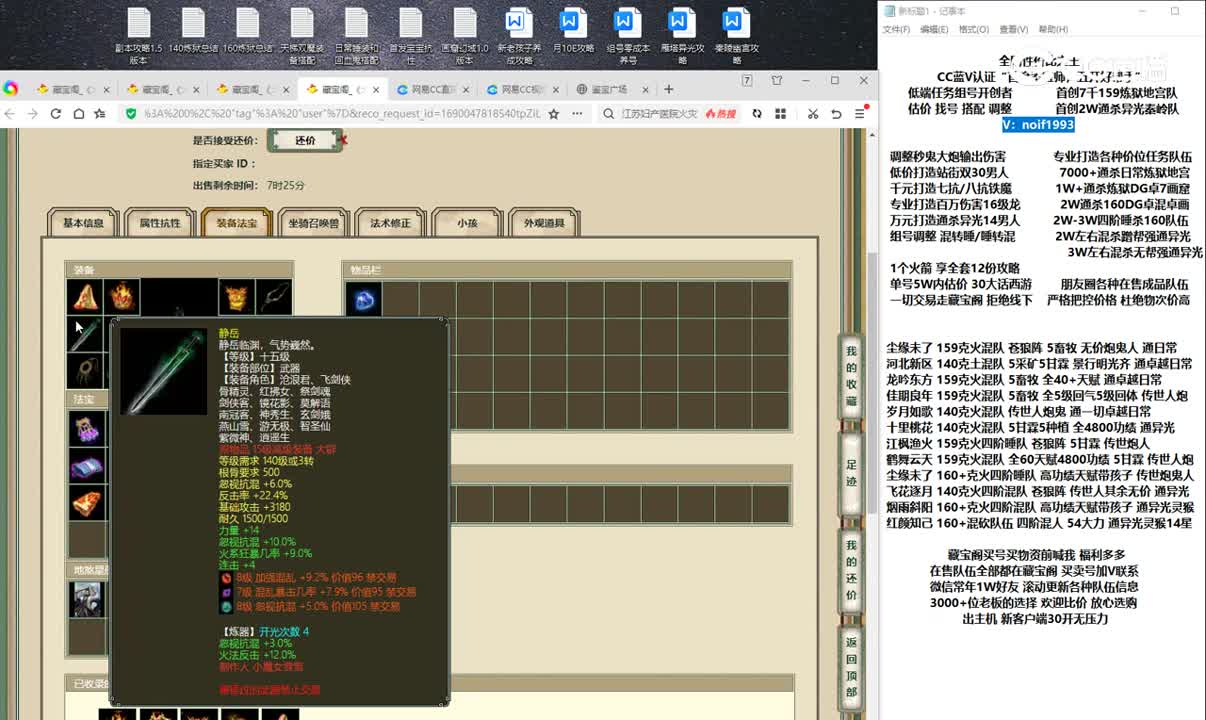Open the favorites list icon beside home

pyautogui.click(x=100, y=114)
